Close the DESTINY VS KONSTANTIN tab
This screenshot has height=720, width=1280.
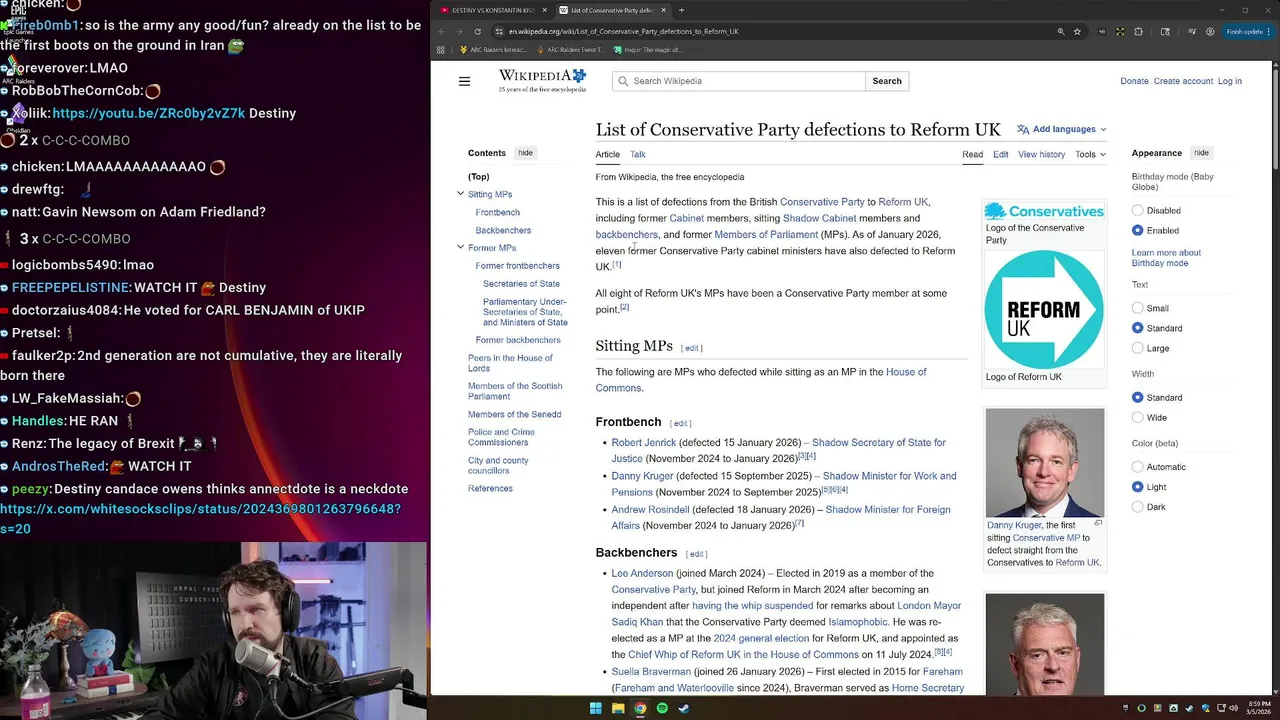[x=545, y=10]
